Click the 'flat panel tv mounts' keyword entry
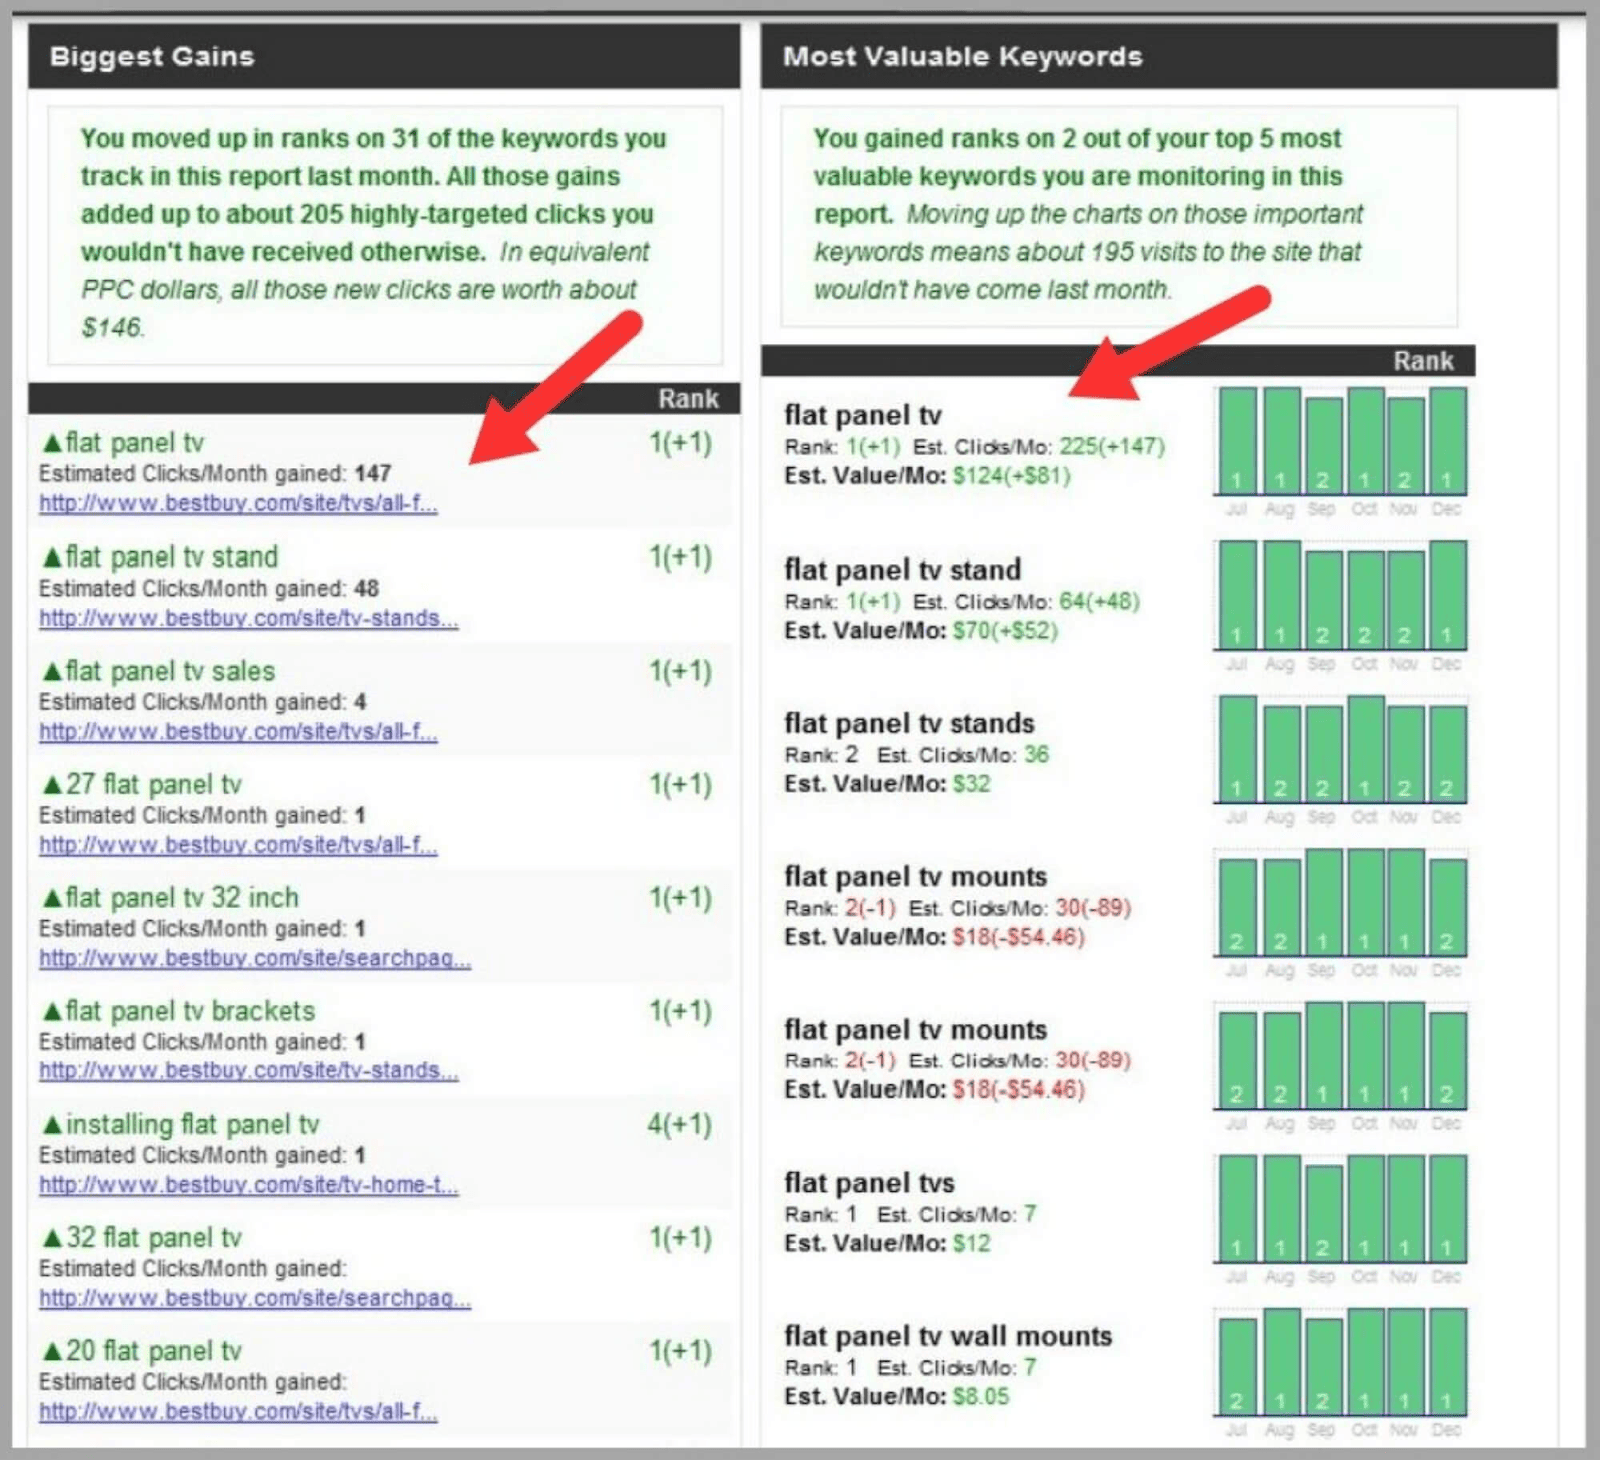The width and height of the screenshot is (1600, 1460). click(915, 876)
